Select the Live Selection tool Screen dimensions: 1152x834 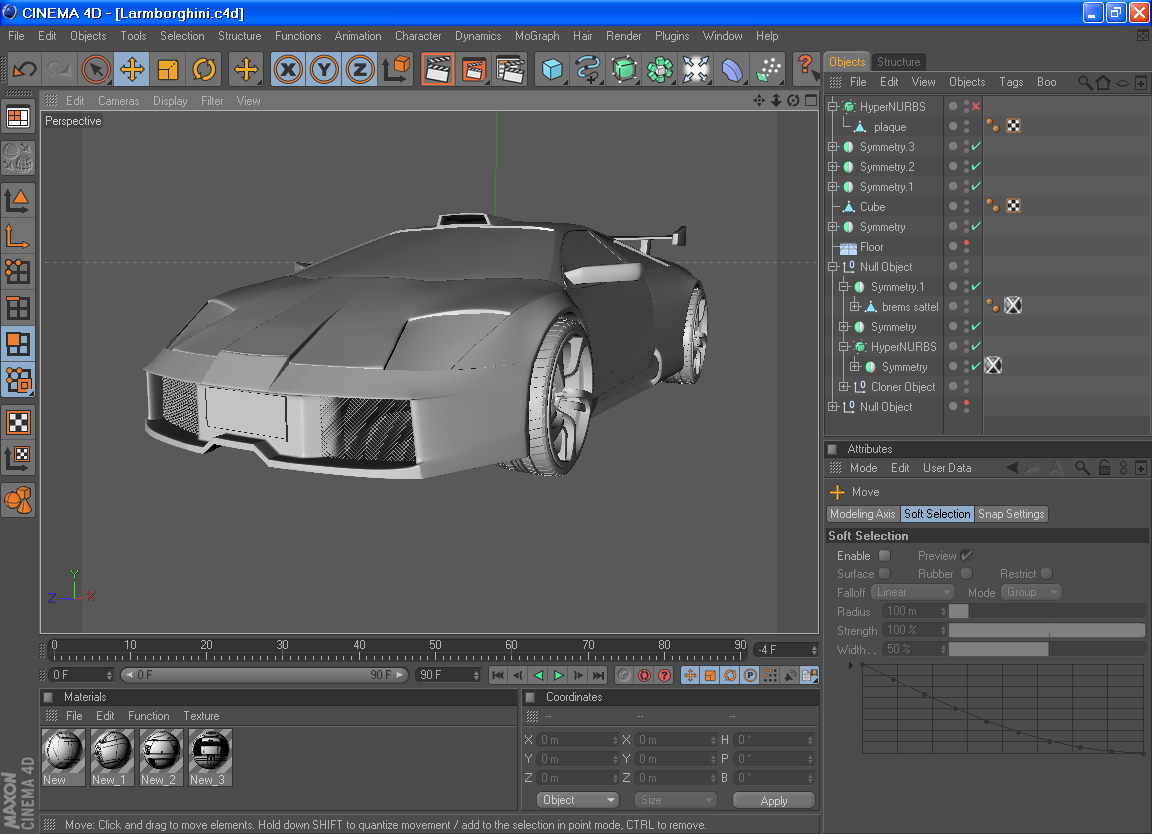click(96, 70)
